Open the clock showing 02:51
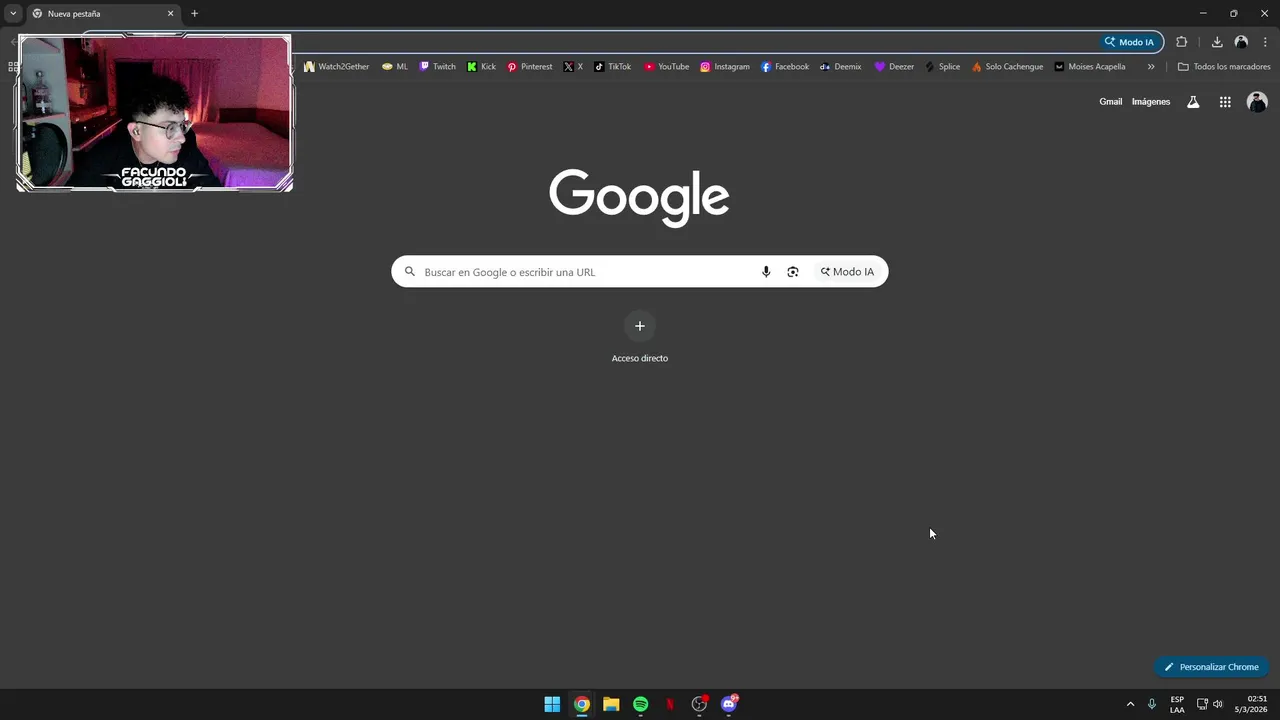This screenshot has width=1280, height=720. click(1252, 704)
